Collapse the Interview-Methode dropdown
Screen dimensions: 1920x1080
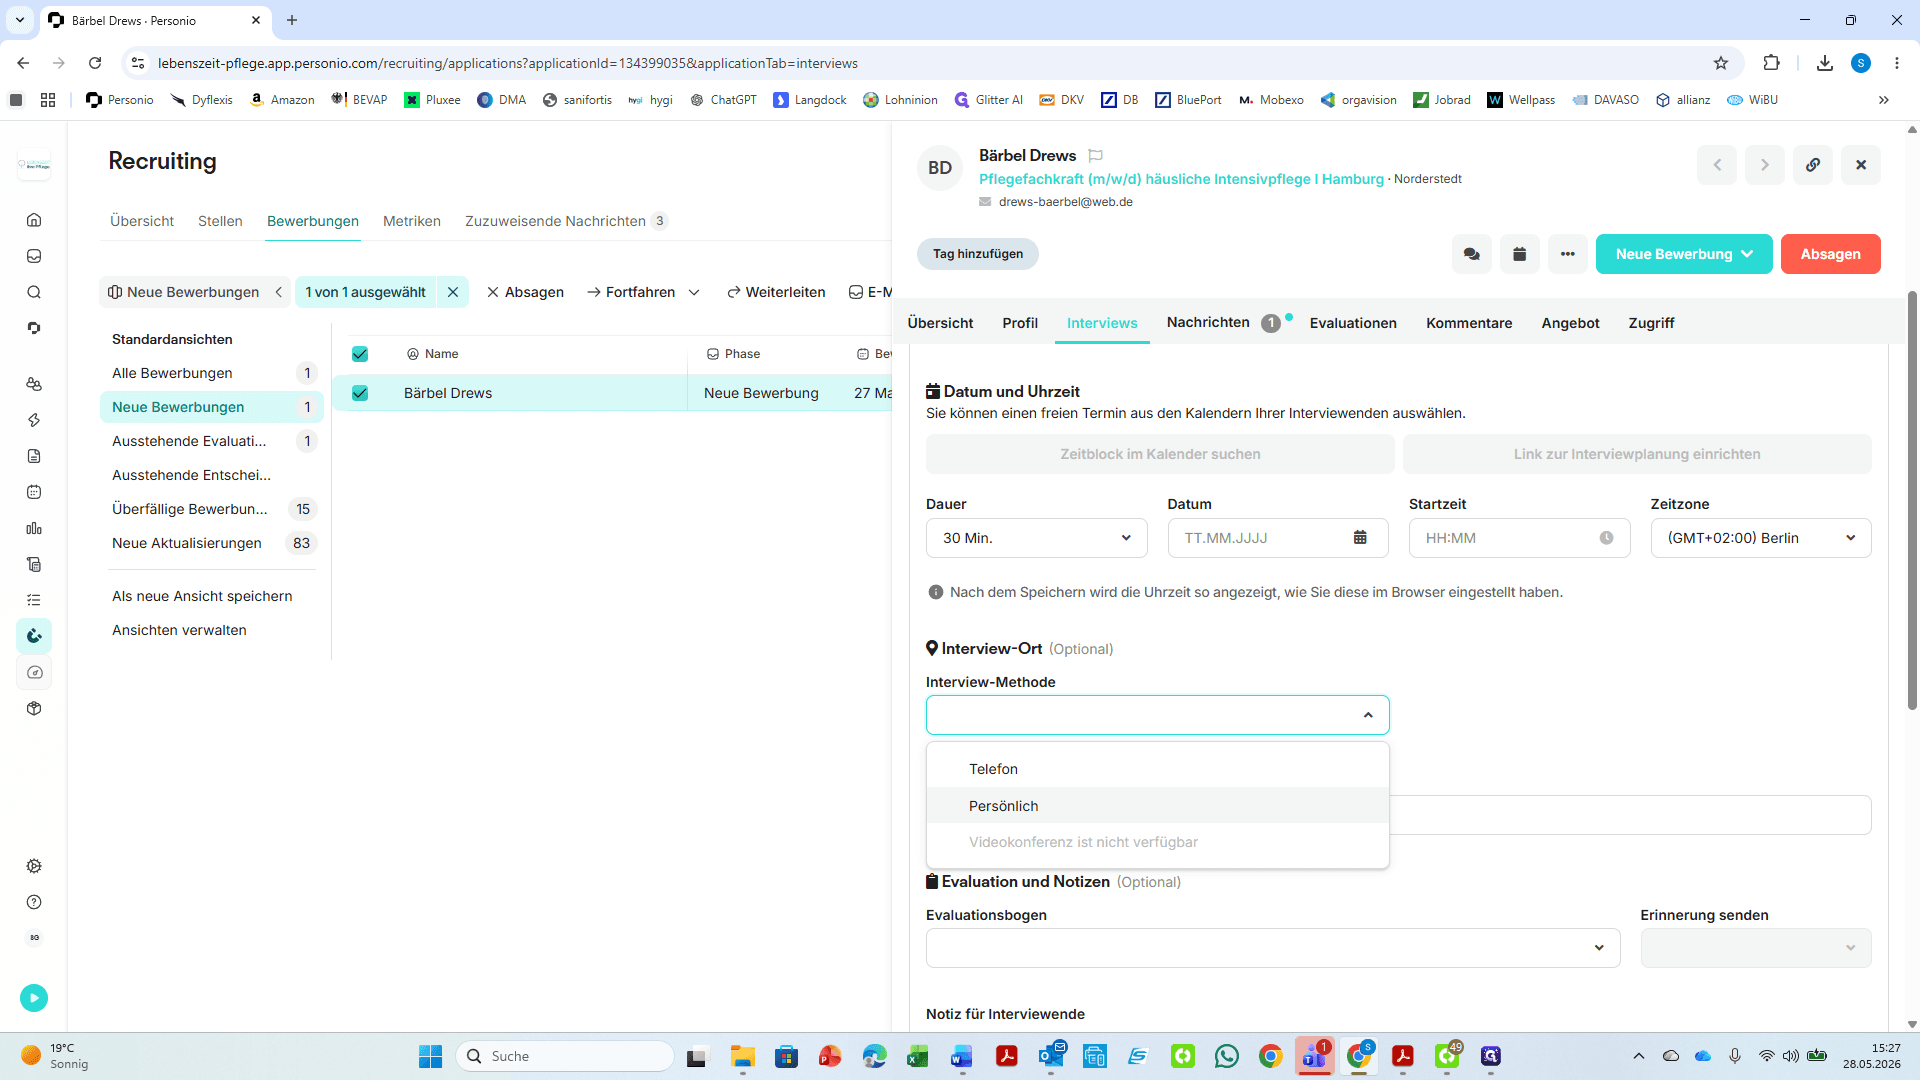click(1368, 715)
